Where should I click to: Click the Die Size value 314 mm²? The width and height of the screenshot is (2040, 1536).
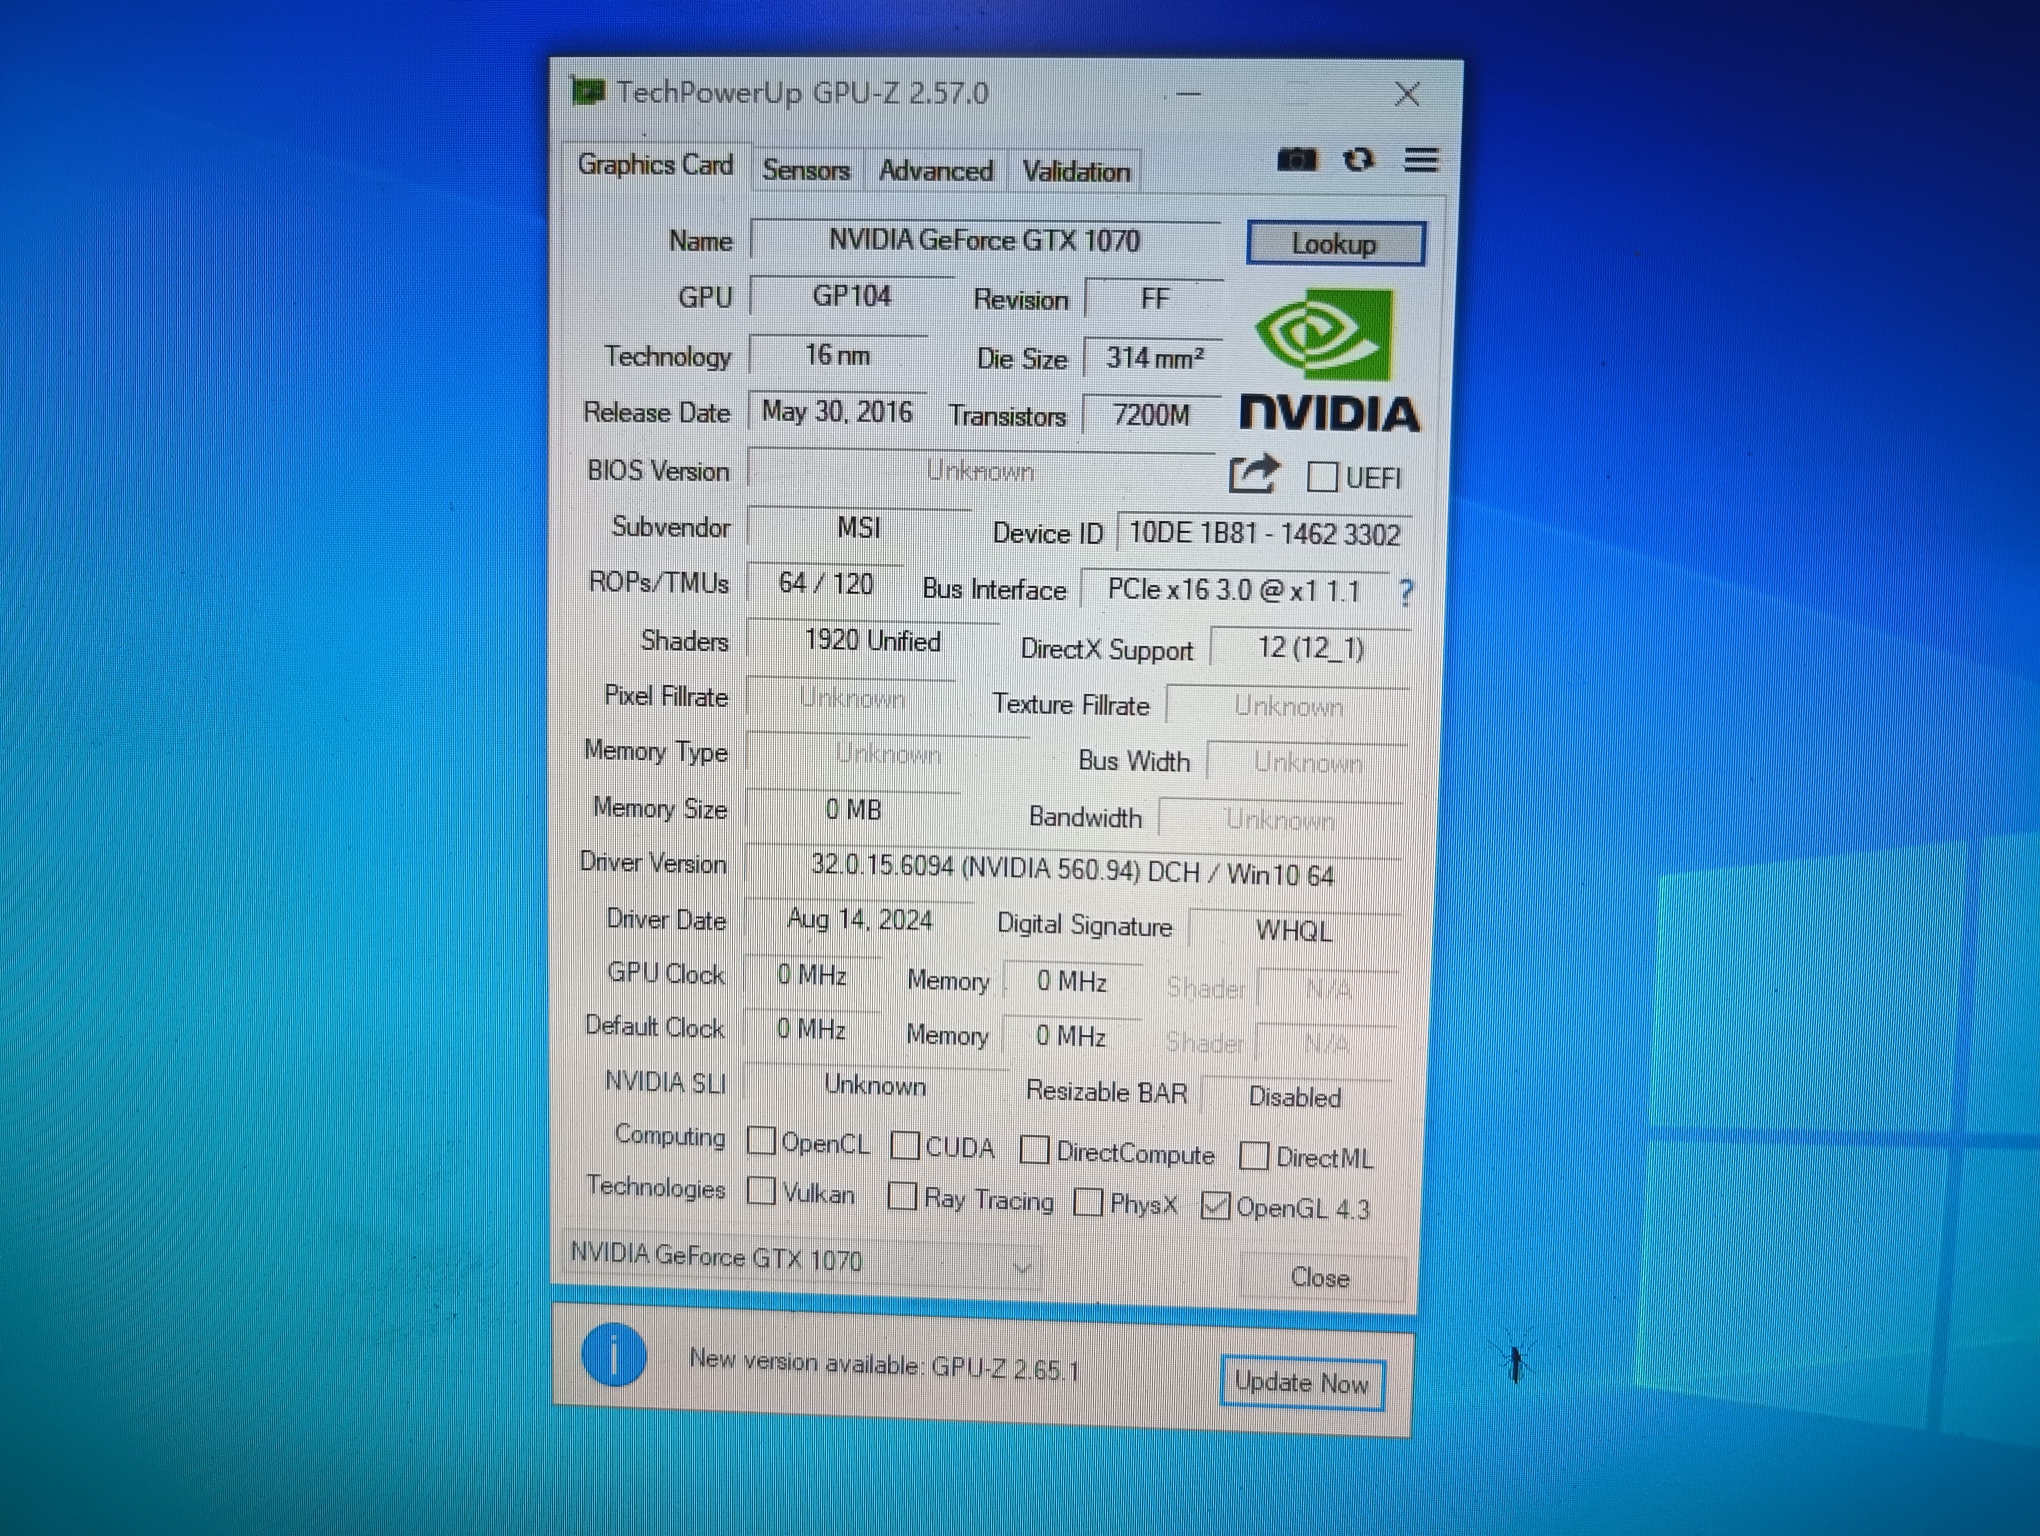[1154, 358]
